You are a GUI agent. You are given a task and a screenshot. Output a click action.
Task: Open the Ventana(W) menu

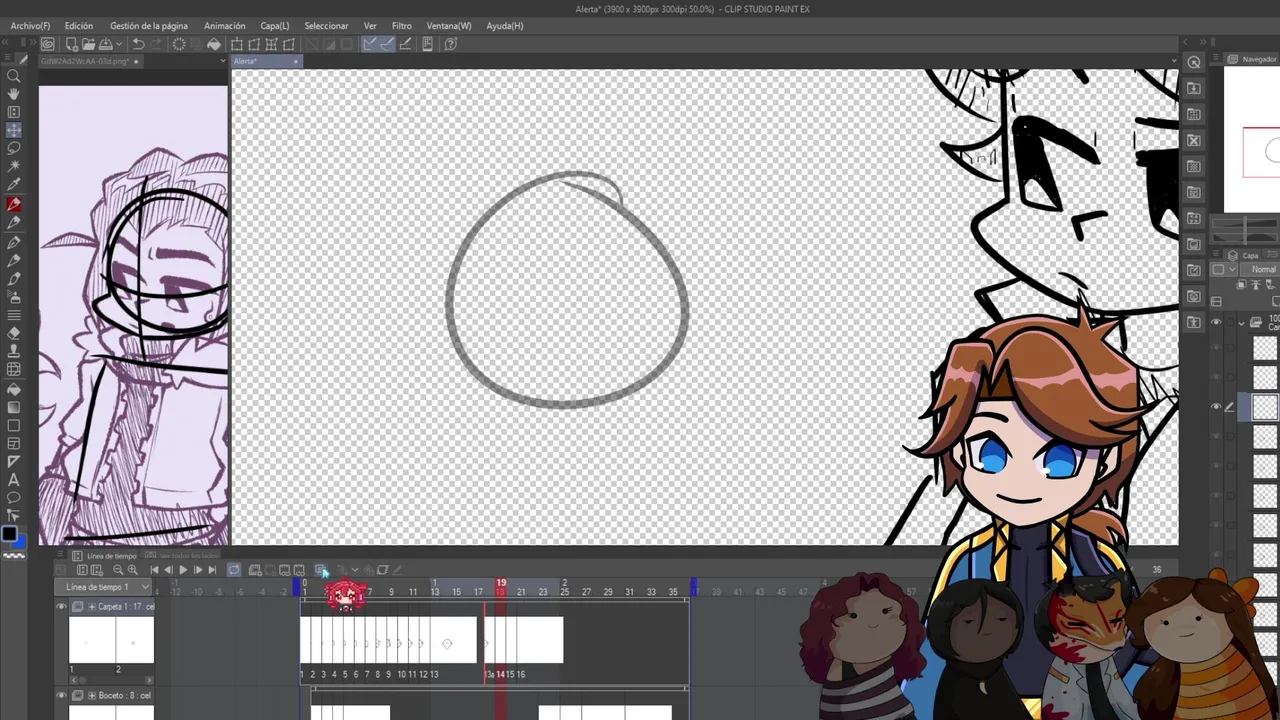point(448,26)
